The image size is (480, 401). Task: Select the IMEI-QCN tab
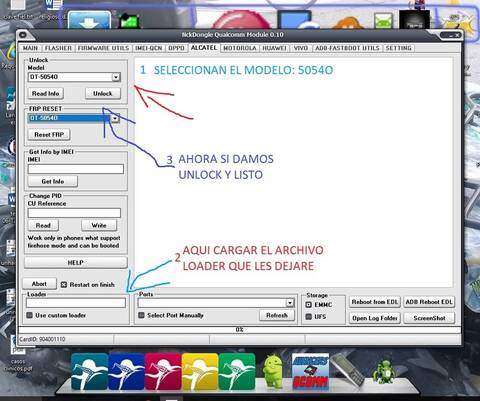[x=148, y=48]
